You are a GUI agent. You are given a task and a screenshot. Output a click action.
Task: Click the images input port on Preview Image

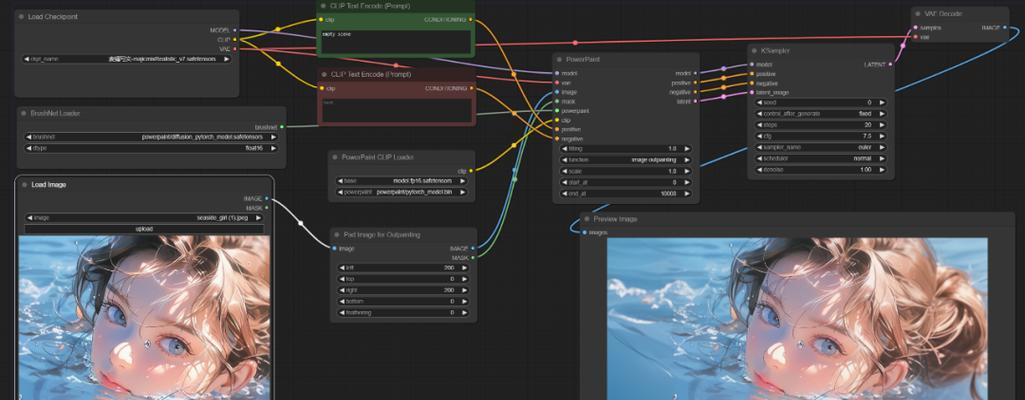coord(584,232)
